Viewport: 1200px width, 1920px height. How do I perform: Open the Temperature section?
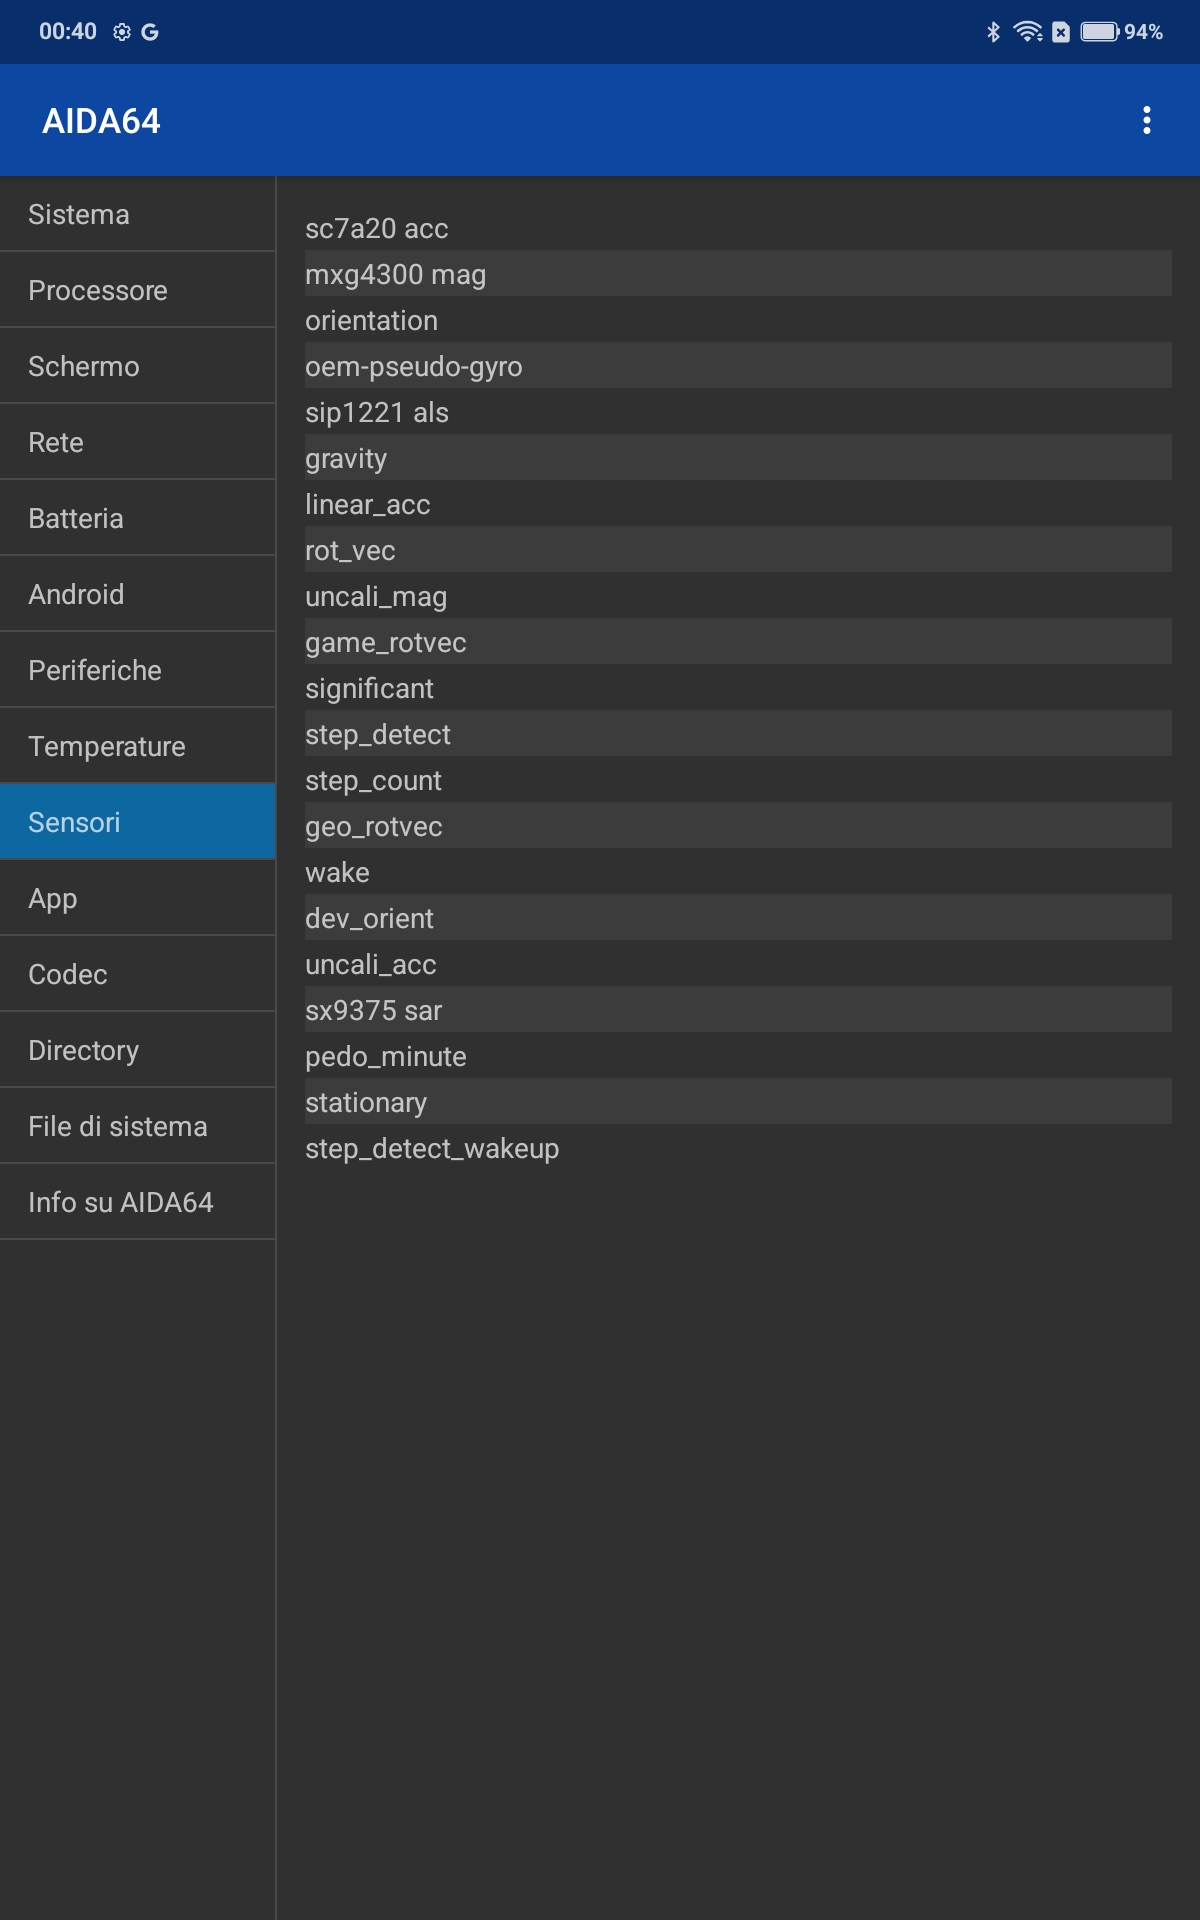pos(138,746)
